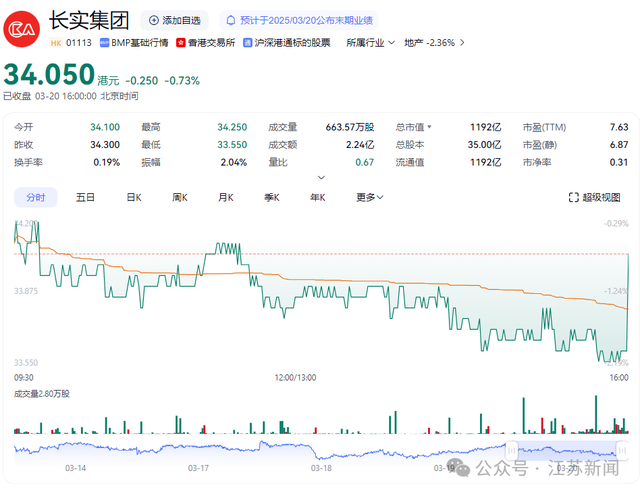The width and height of the screenshot is (640, 494).
Task: Click the 沪深港通标的股票 badge icon
Action: coord(247,43)
